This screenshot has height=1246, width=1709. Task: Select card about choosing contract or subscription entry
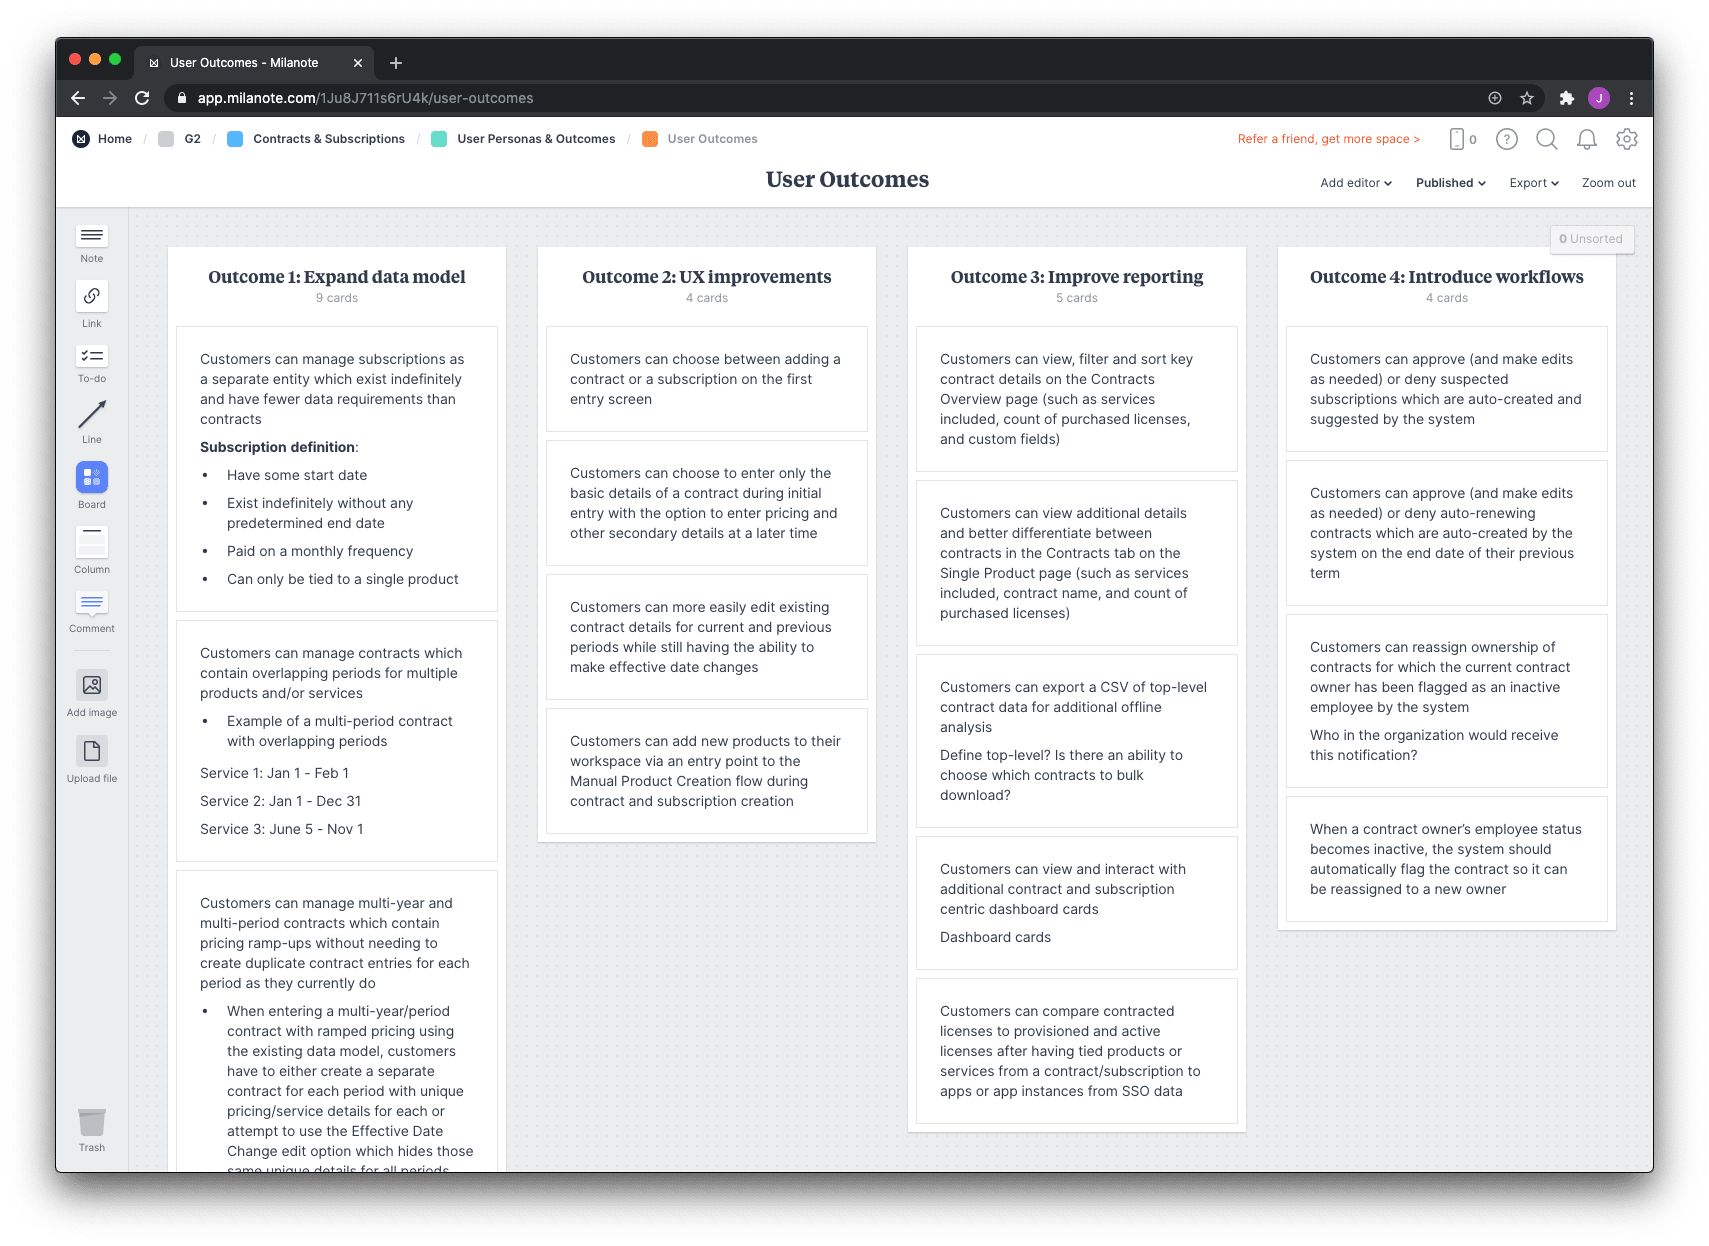point(707,379)
